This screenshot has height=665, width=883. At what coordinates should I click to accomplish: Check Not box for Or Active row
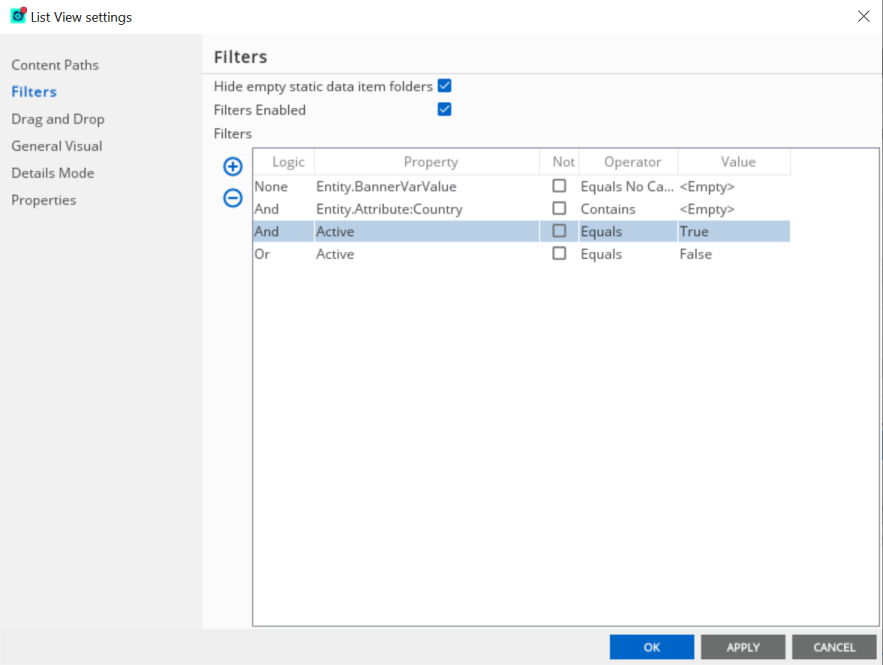559,253
